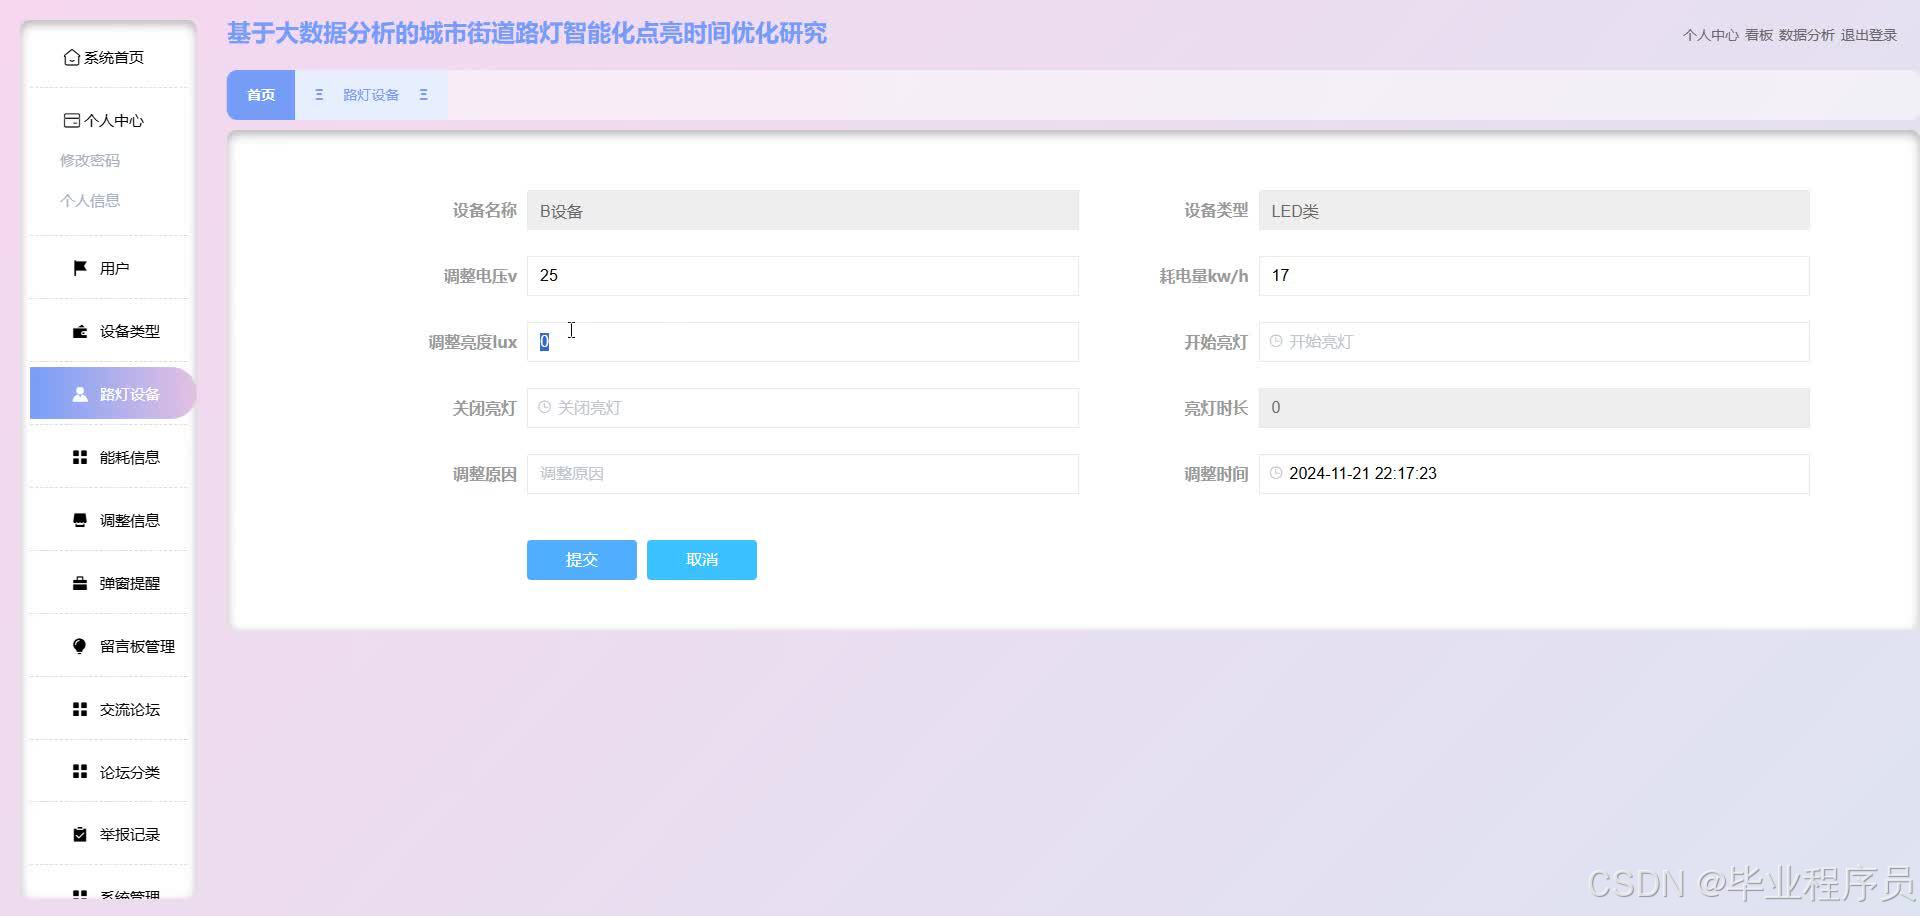
Task: Open 修改密码 submenu item
Action: pos(90,161)
